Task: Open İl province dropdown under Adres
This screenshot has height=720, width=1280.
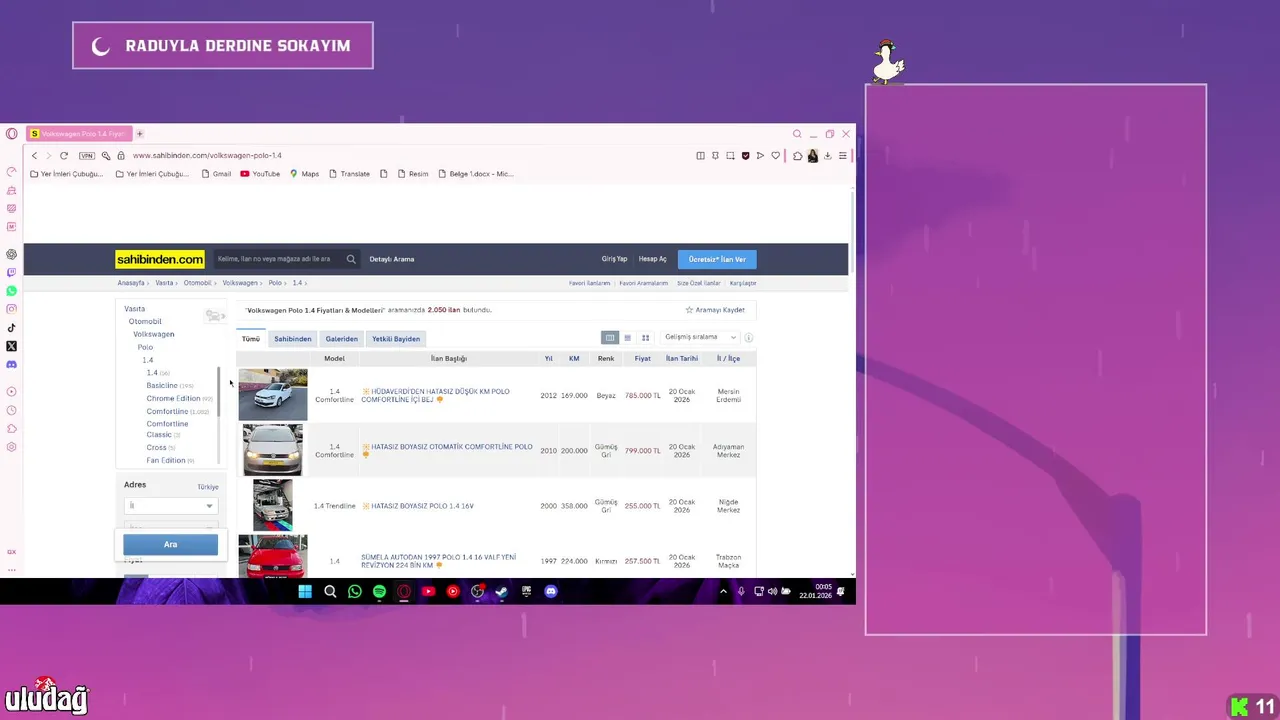Action: [x=170, y=506]
